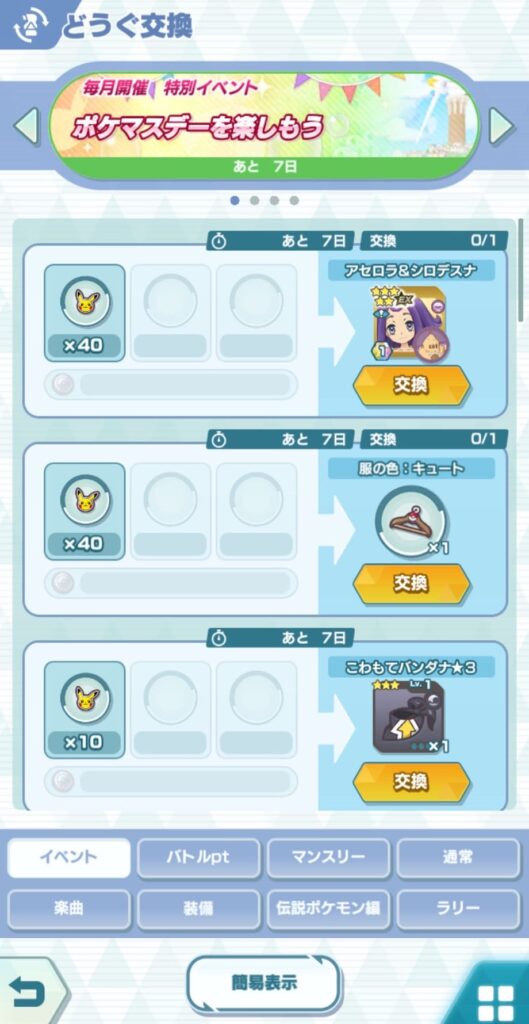Switch to the バトルpt tab

(x=199, y=857)
